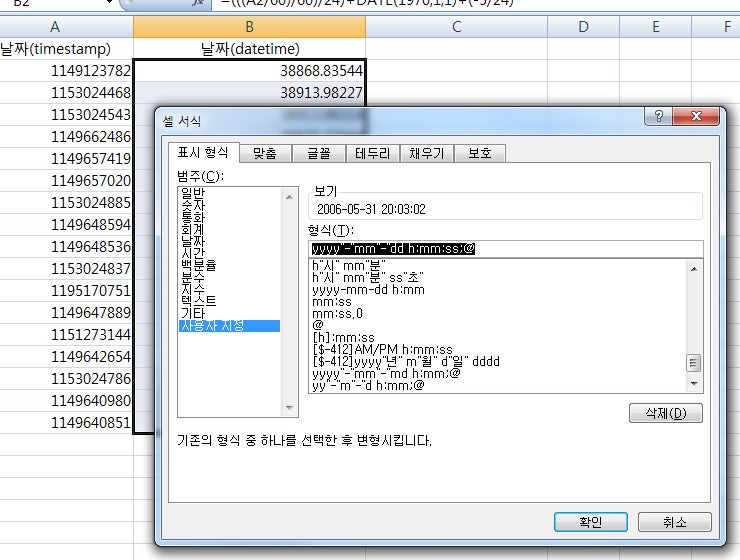Click the 삭제(D) delete button
The height and width of the screenshot is (560, 740).
tap(666, 413)
